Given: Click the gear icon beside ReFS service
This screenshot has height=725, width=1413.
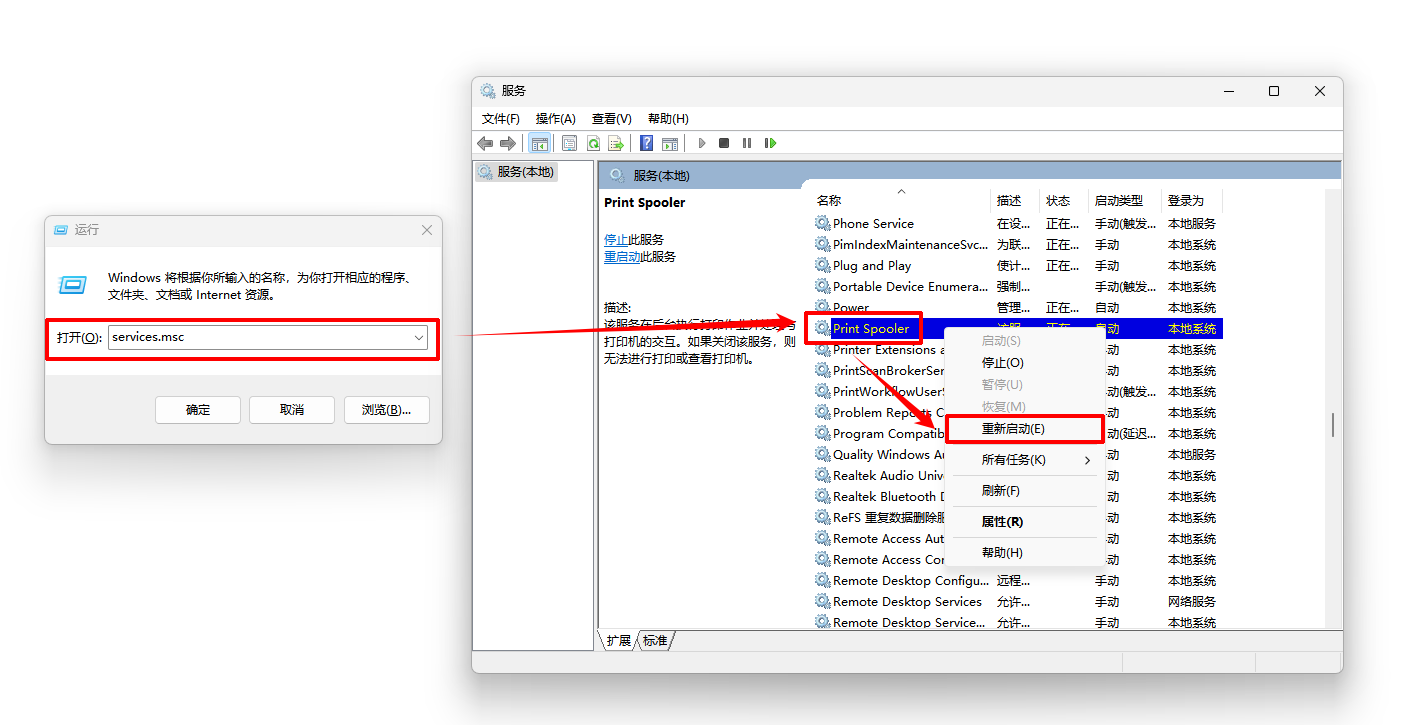Looking at the screenshot, I should point(823,517).
